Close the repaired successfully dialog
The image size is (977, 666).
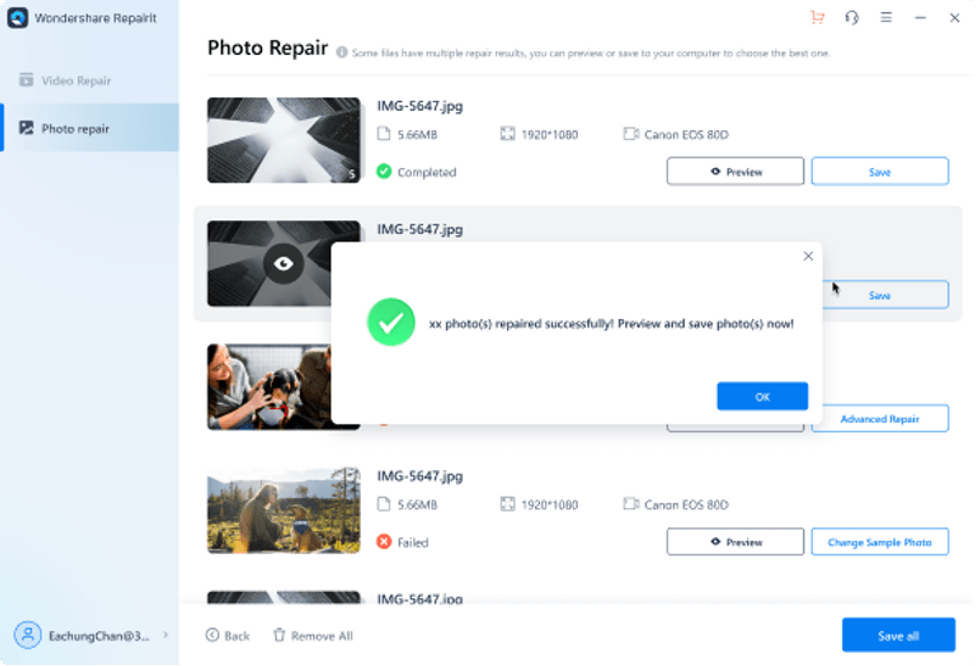[808, 256]
